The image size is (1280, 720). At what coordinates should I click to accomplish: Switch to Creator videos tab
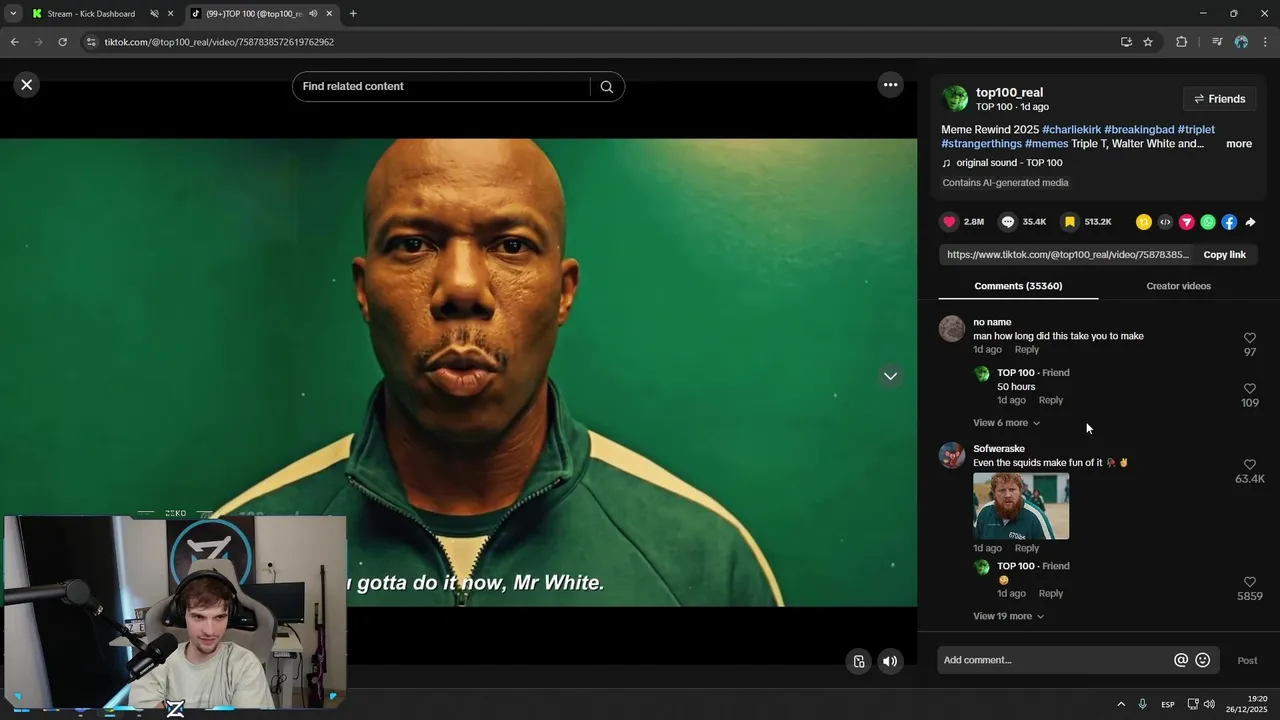point(1178,286)
